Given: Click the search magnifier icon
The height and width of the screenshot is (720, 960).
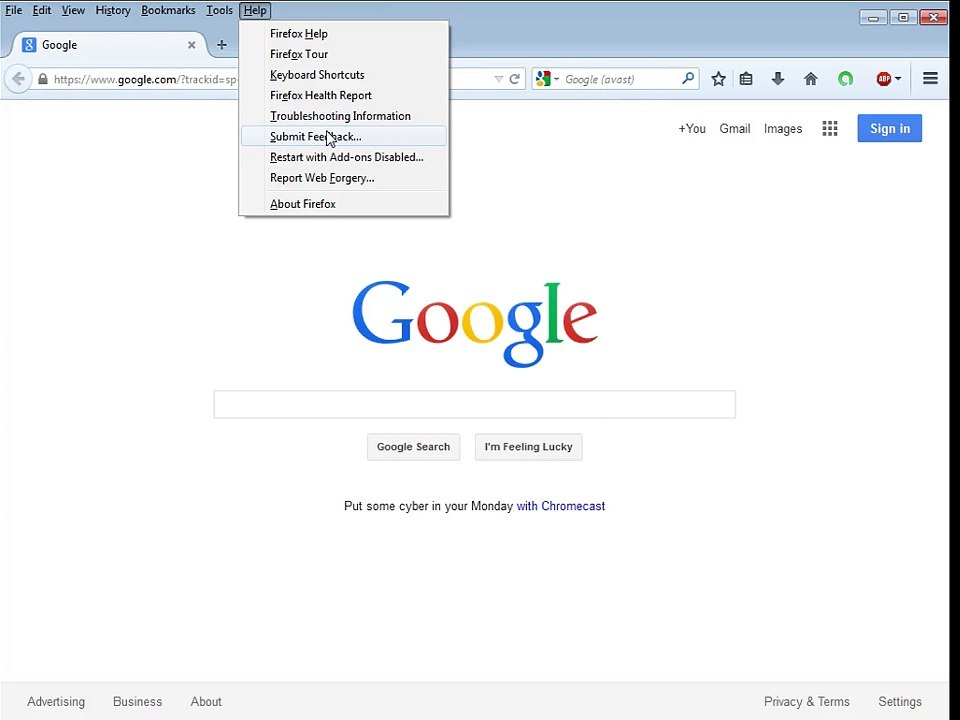Looking at the screenshot, I should pyautogui.click(x=688, y=78).
